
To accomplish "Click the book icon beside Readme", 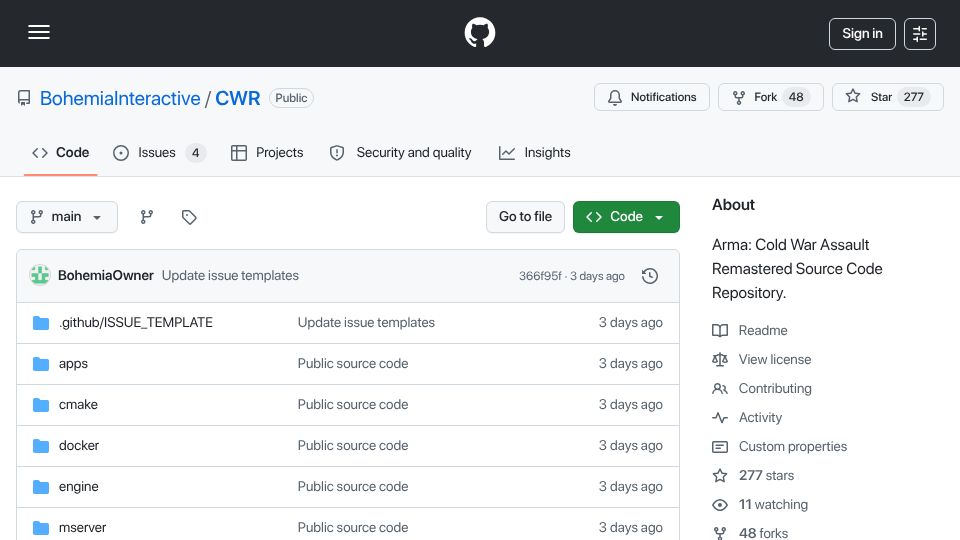I will pyautogui.click(x=720, y=331).
